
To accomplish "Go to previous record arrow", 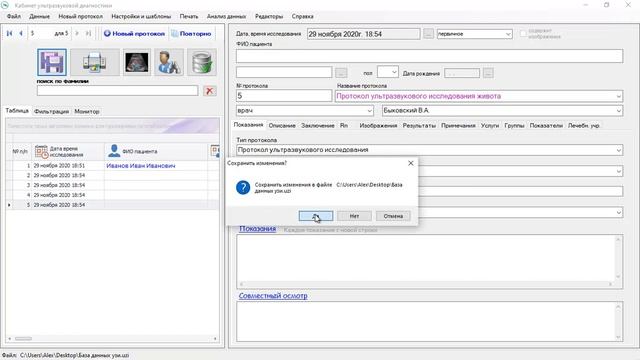I will pos(21,33).
